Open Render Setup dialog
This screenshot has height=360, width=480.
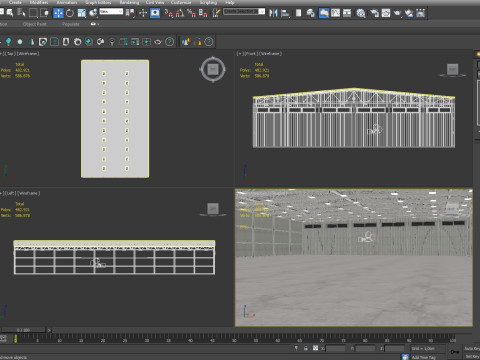[x=374, y=13]
